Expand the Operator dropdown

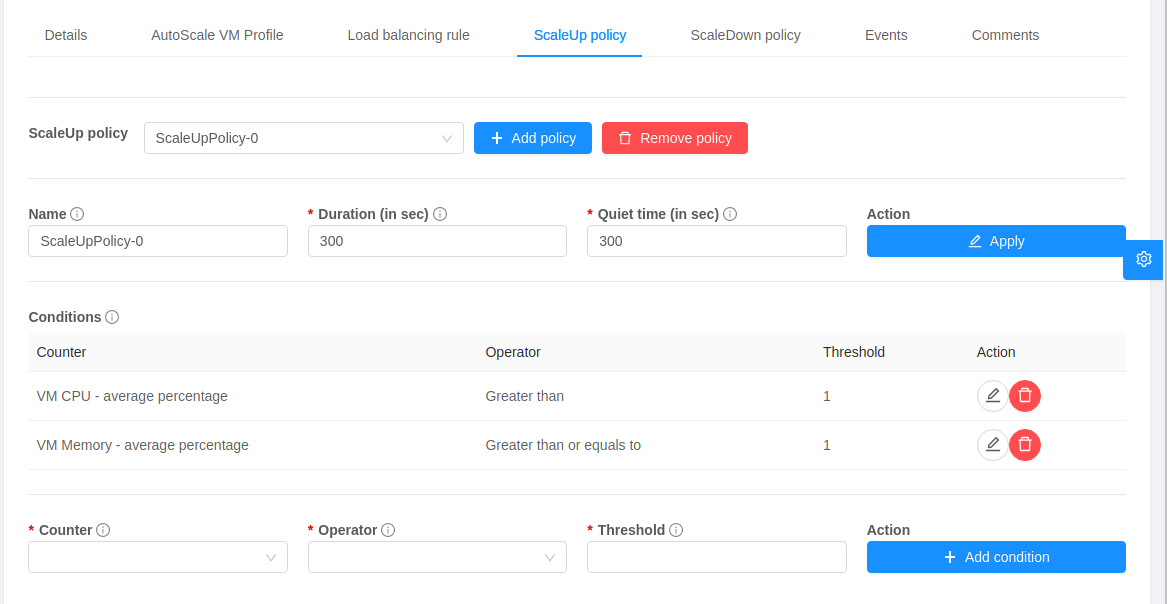point(437,557)
